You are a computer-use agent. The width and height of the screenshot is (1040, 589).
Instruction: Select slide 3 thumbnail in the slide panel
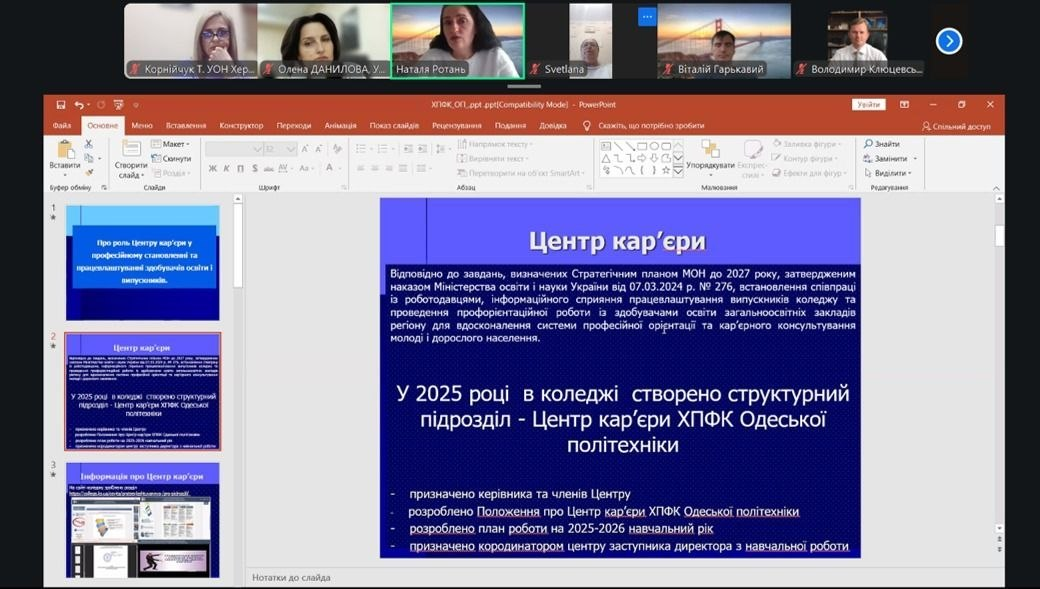(x=145, y=520)
